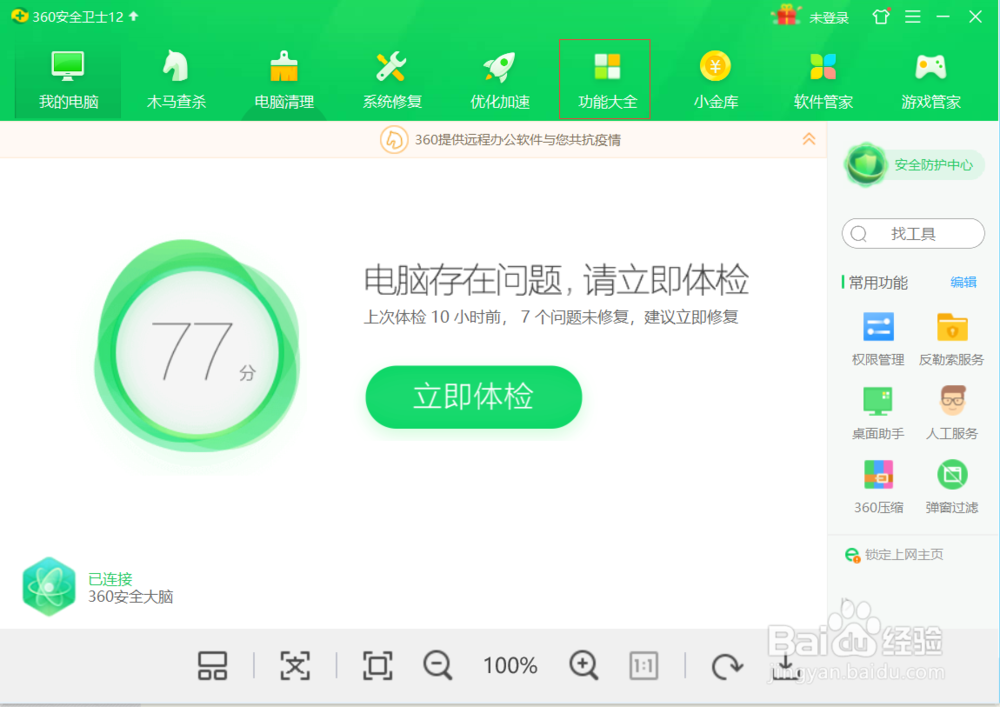Image resolution: width=1000 pixels, height=707 pixels.
Task: Open 安全防护中心 shield button
Action: (914, 165)
